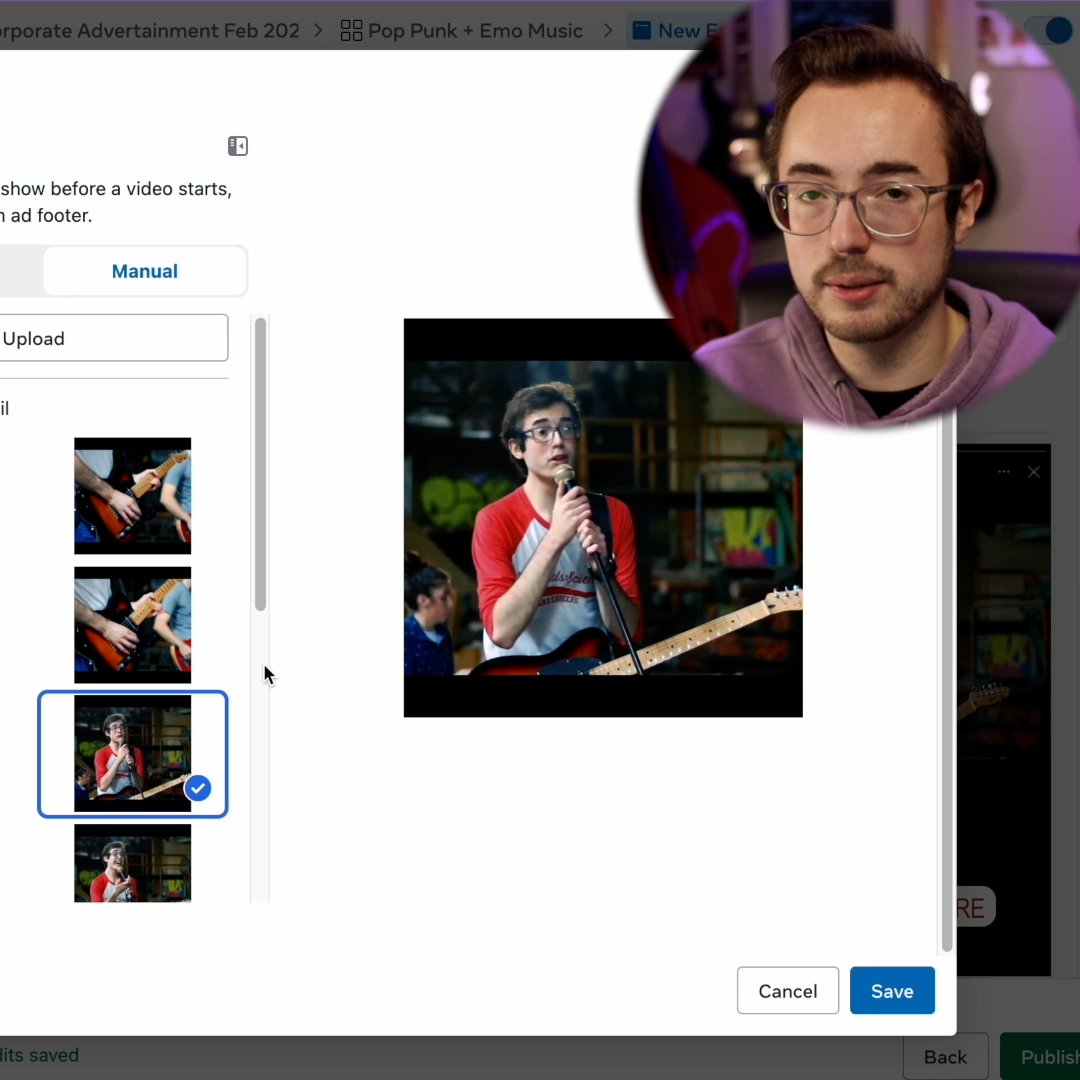The width and height of the screenshot is (1080, 1080).
Task: Click the blue checkmark badge
Action: tap(198, 788)
